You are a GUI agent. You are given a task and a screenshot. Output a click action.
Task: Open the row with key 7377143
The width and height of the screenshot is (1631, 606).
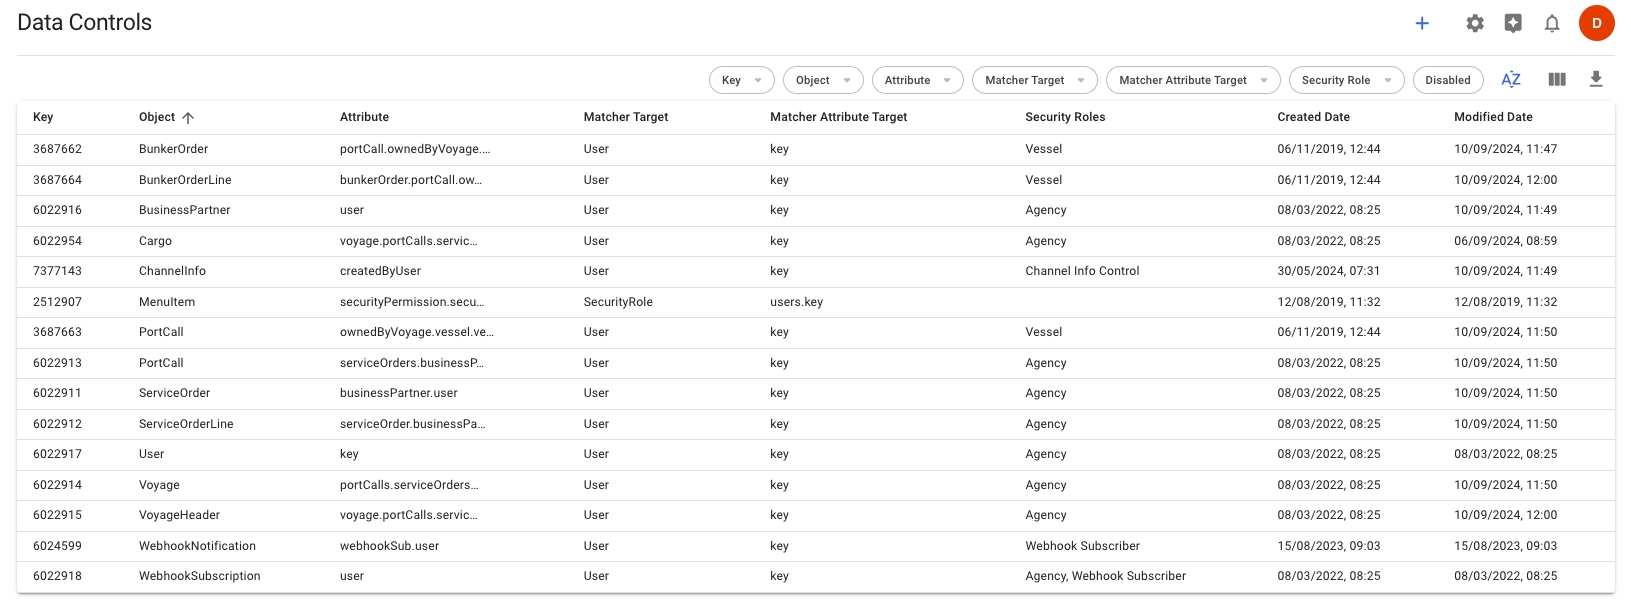(x=58, y=271)
